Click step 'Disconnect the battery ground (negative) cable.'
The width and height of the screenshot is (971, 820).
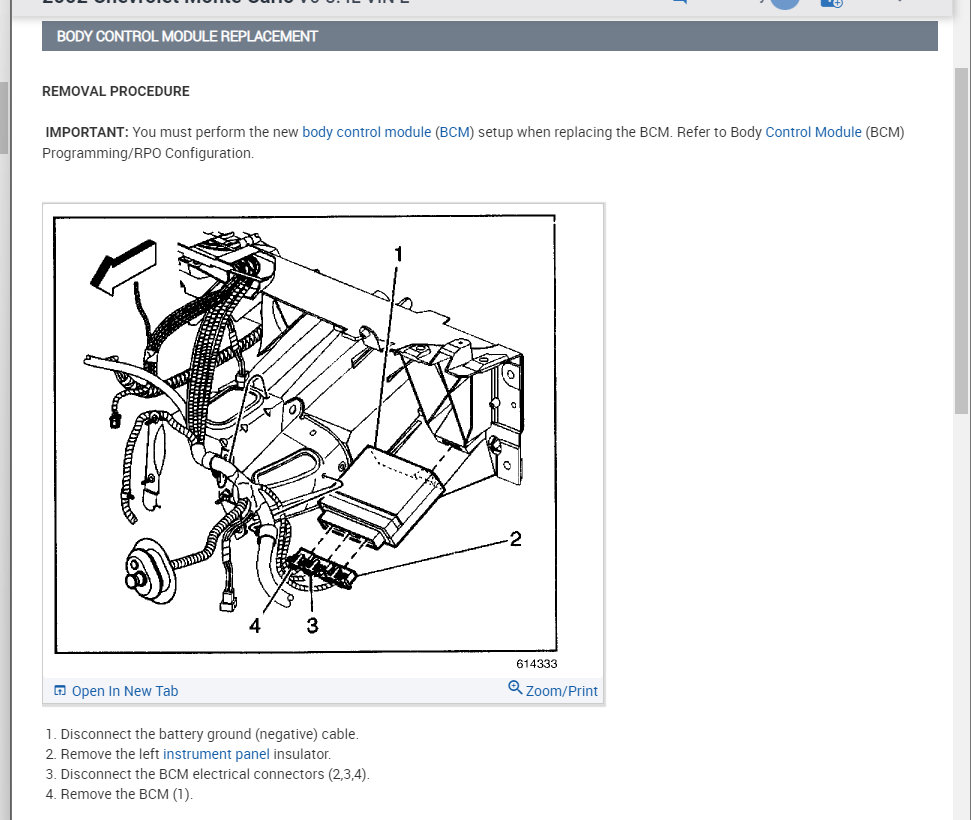tap(209, 734)
